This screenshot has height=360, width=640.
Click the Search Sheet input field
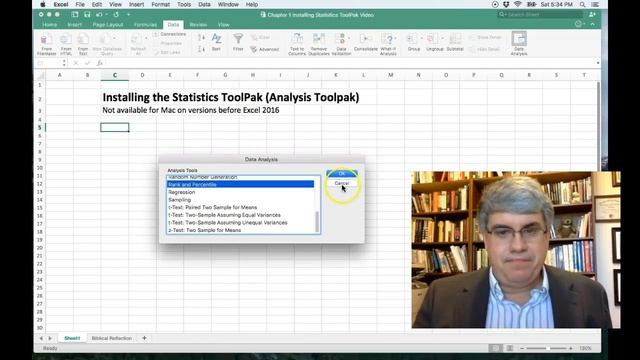(x=539, y=15)
